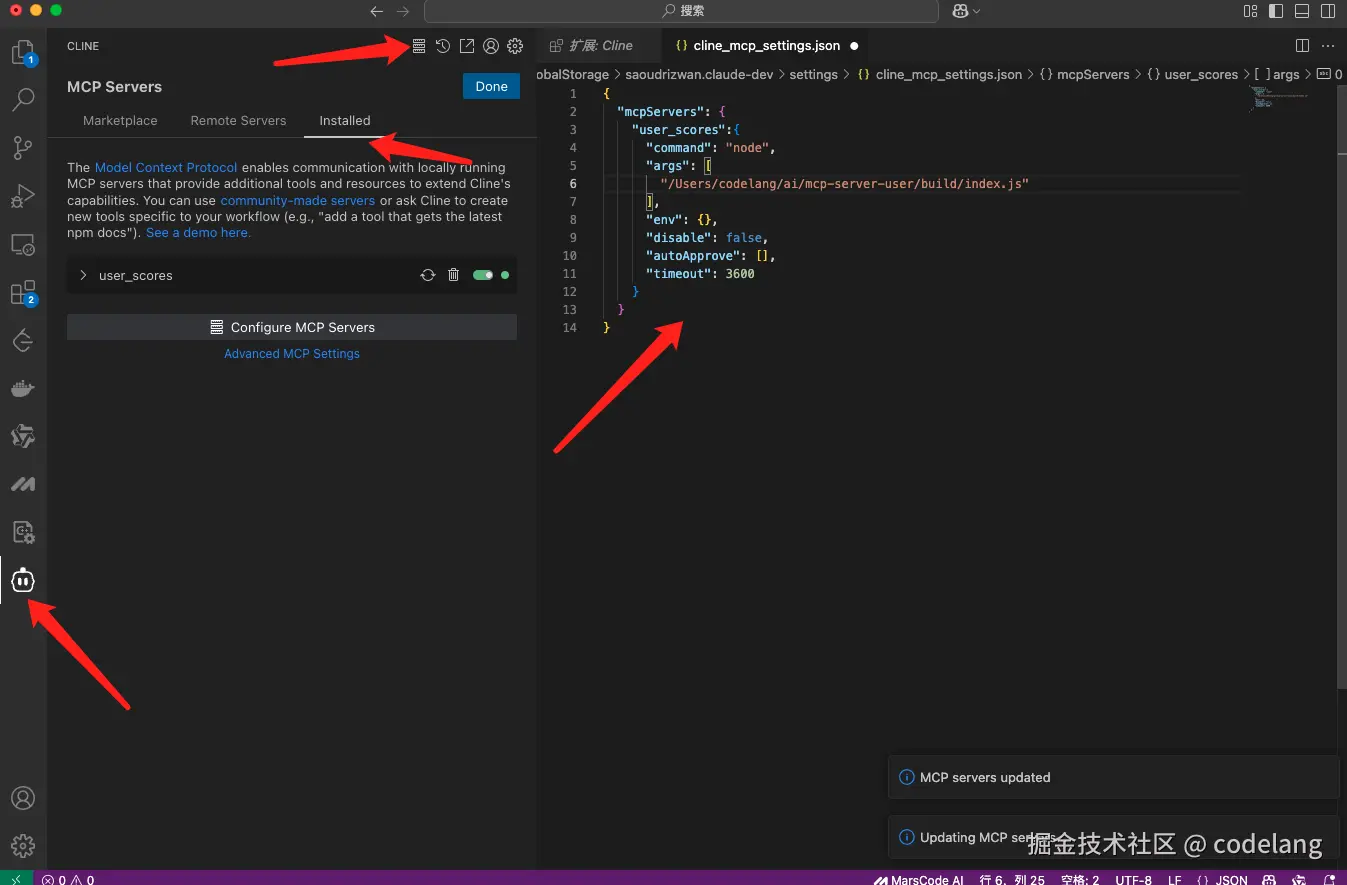Click the editor vertical scrollbar
This screenshot has width=1347, height=885.
coord(1341,386)
